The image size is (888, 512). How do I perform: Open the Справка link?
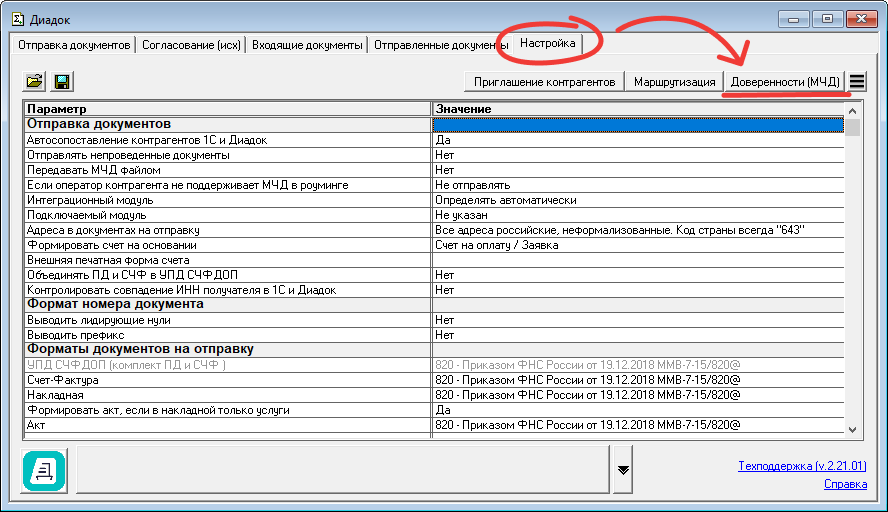(845, 484)
